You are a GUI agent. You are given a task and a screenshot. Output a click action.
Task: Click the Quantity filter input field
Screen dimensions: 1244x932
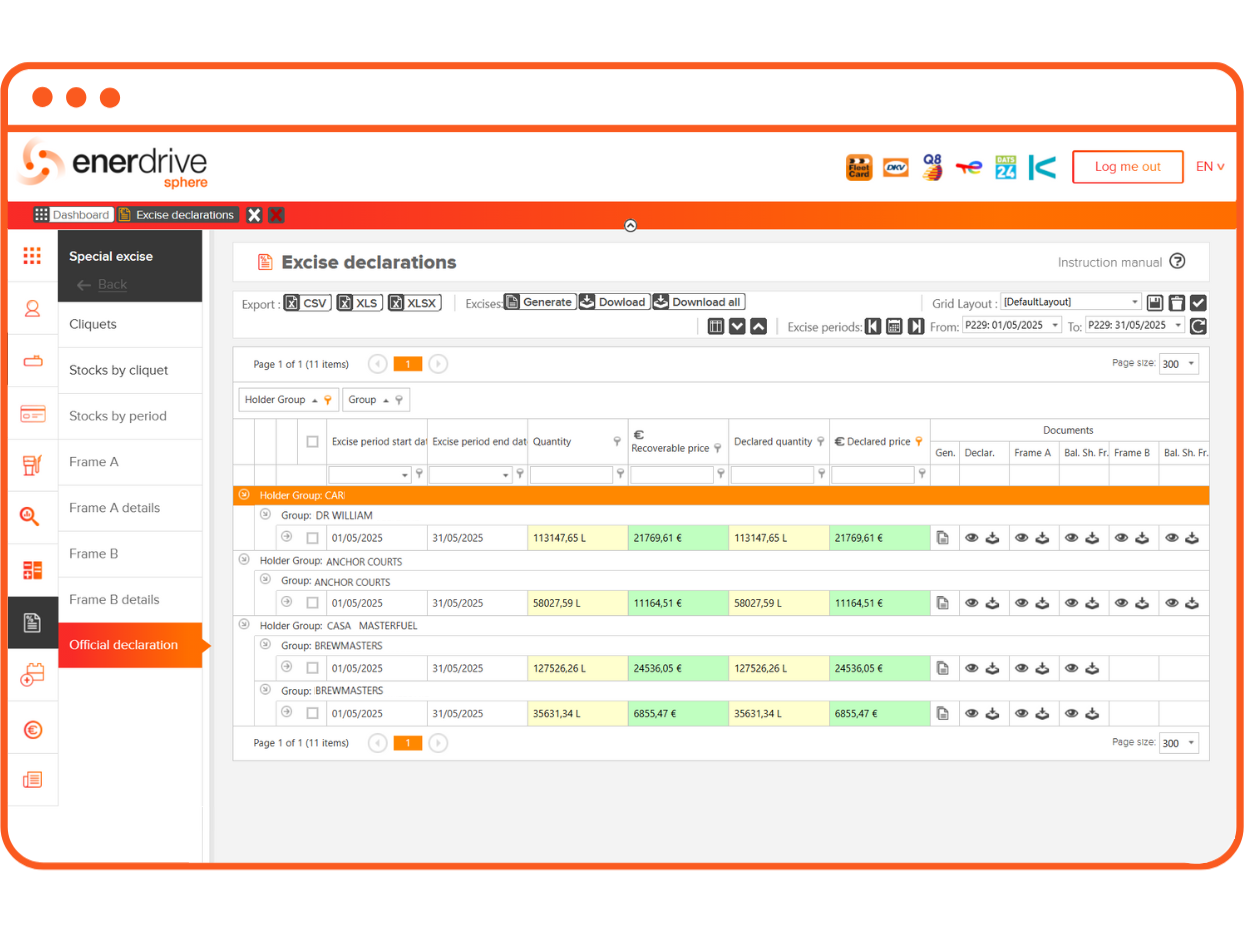click(570, 475)
